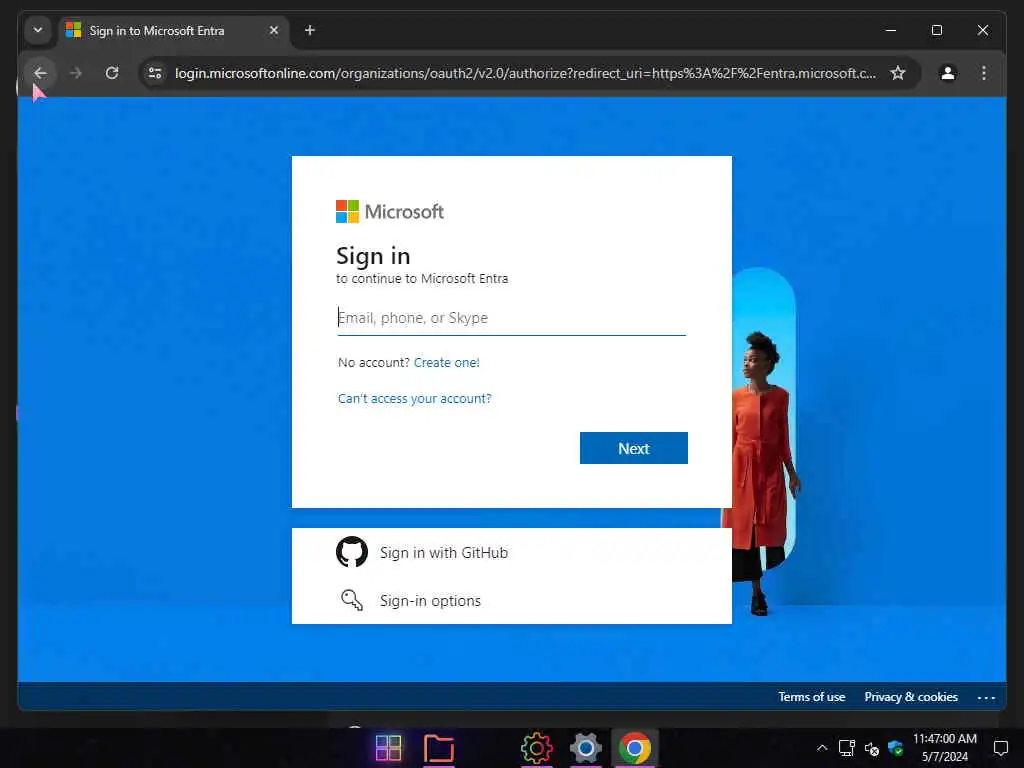Click the Microsoft logo

(390, 212)
